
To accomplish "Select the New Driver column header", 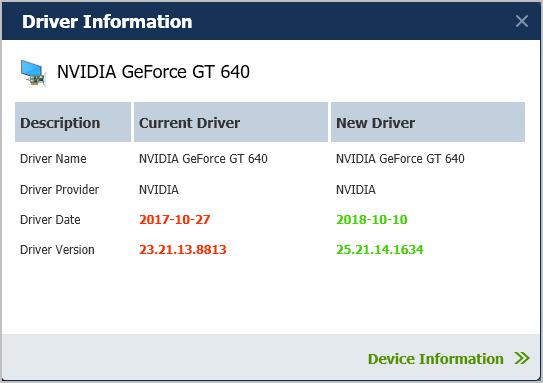I will coord(428,122).
